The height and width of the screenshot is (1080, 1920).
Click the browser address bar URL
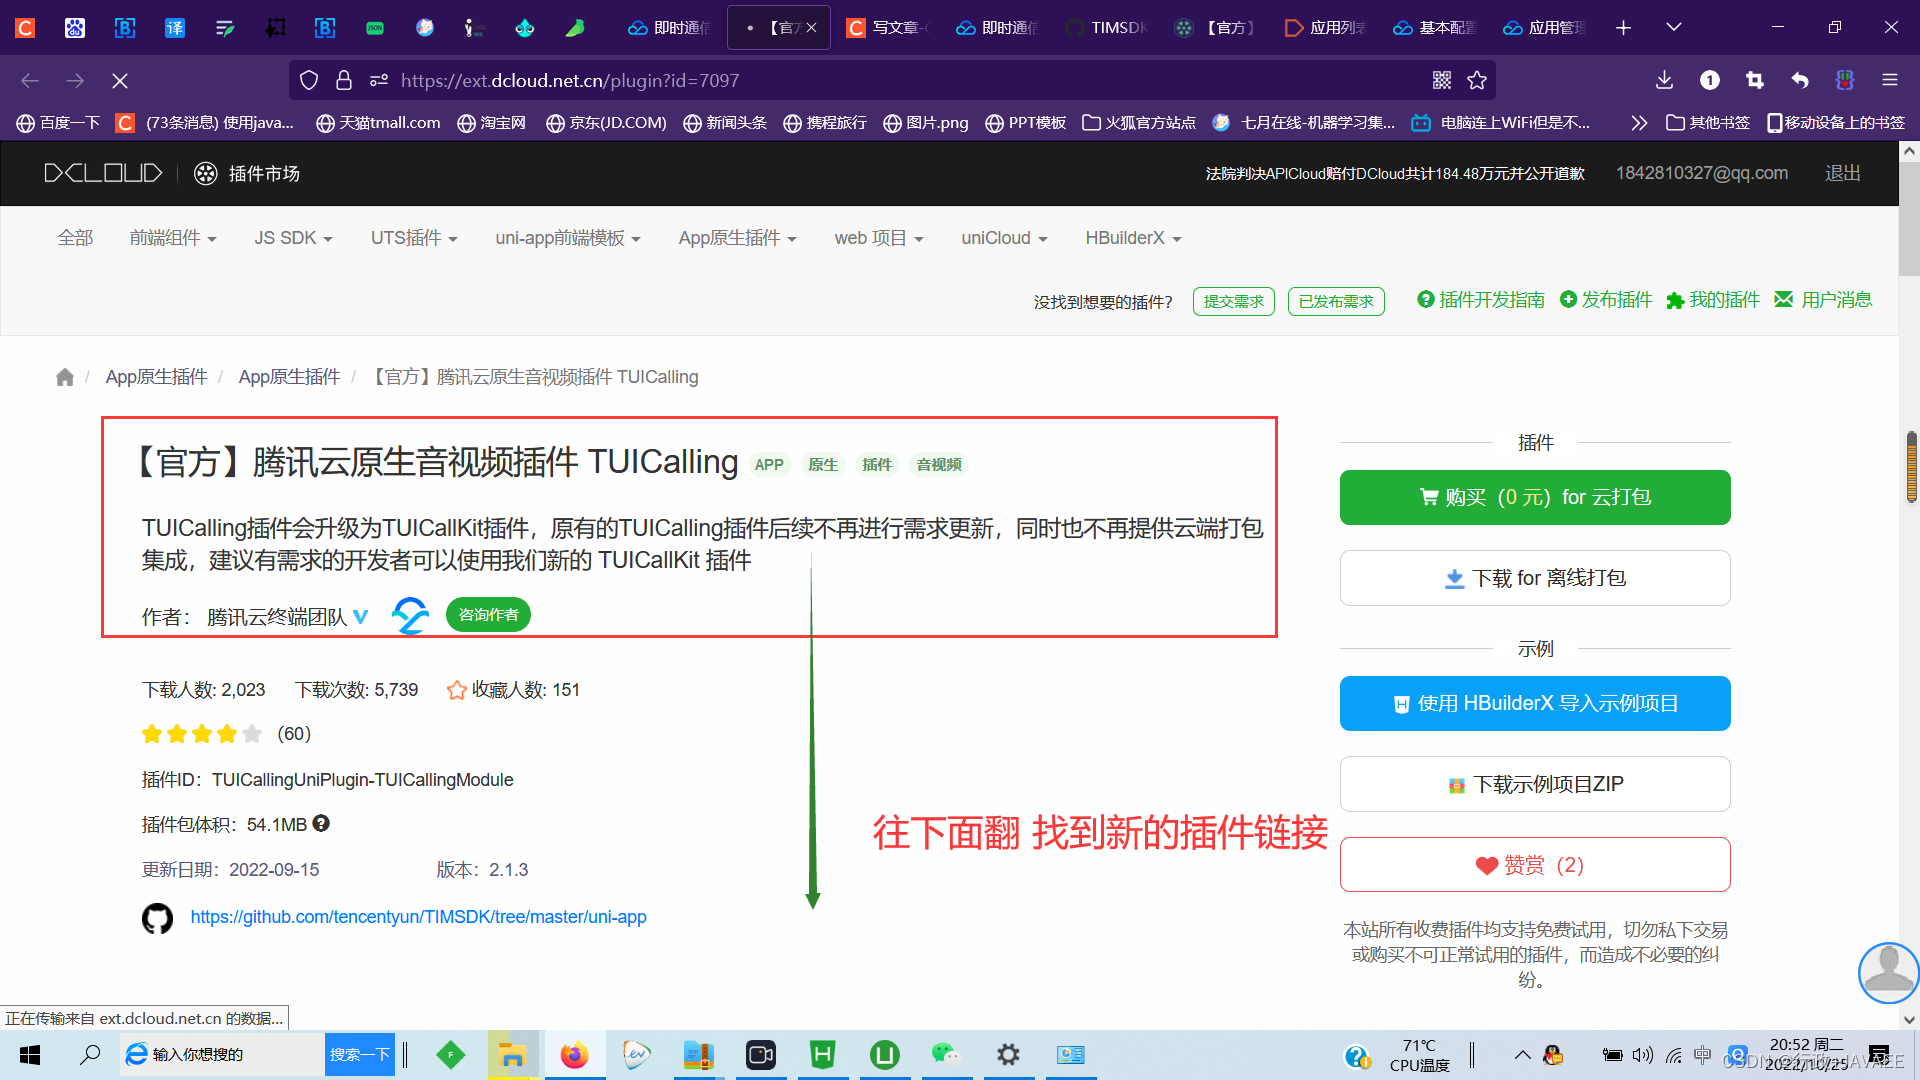[x=570, y=80]
